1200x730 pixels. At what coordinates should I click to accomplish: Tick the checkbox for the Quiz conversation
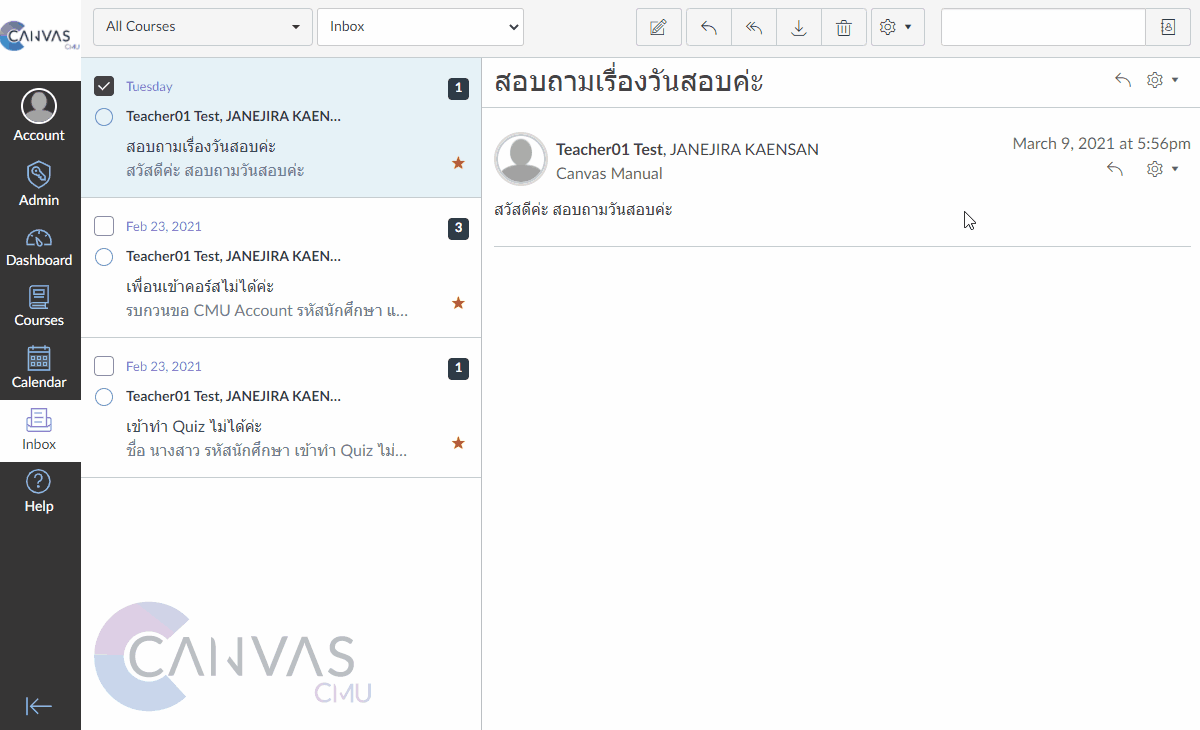104,366
